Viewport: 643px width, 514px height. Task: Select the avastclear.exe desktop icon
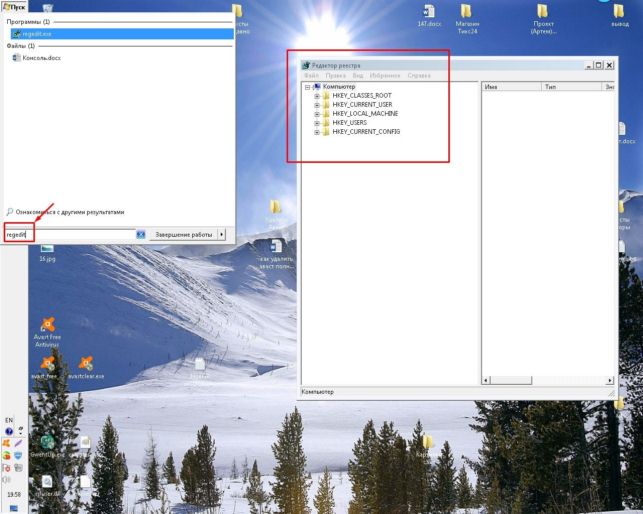tap(86, 367)
